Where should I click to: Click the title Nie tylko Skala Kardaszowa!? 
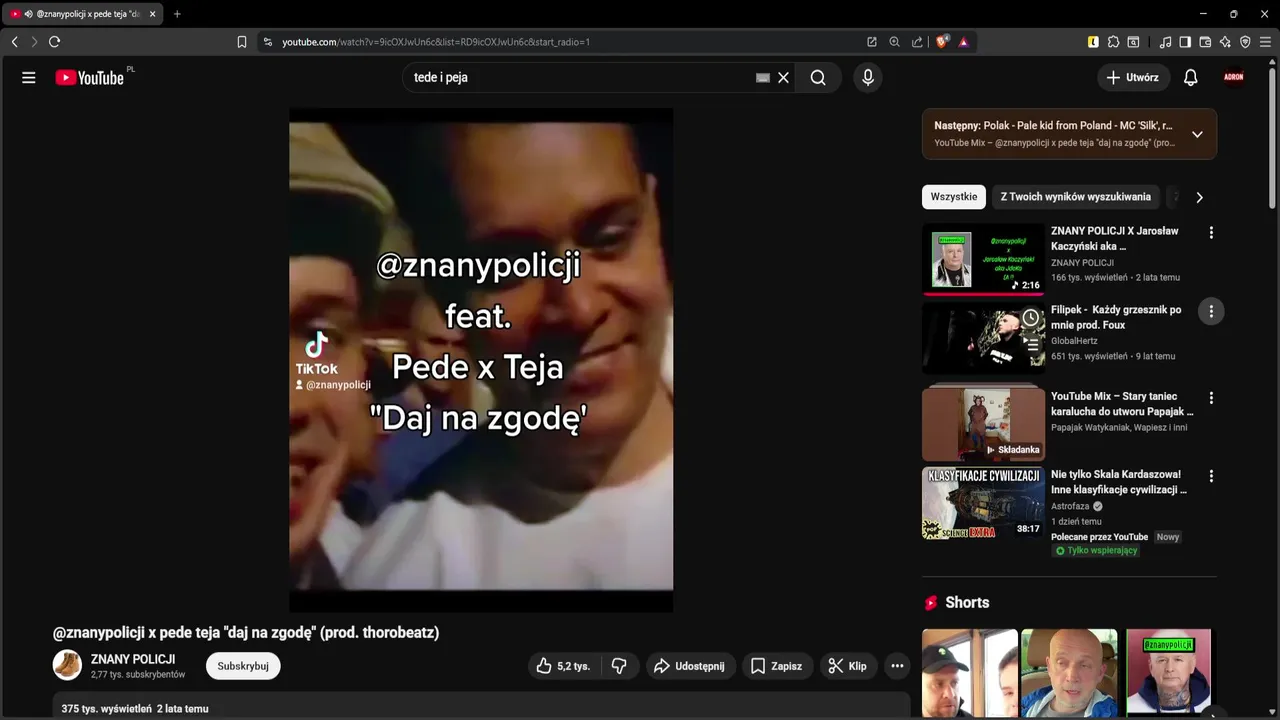1118,482
